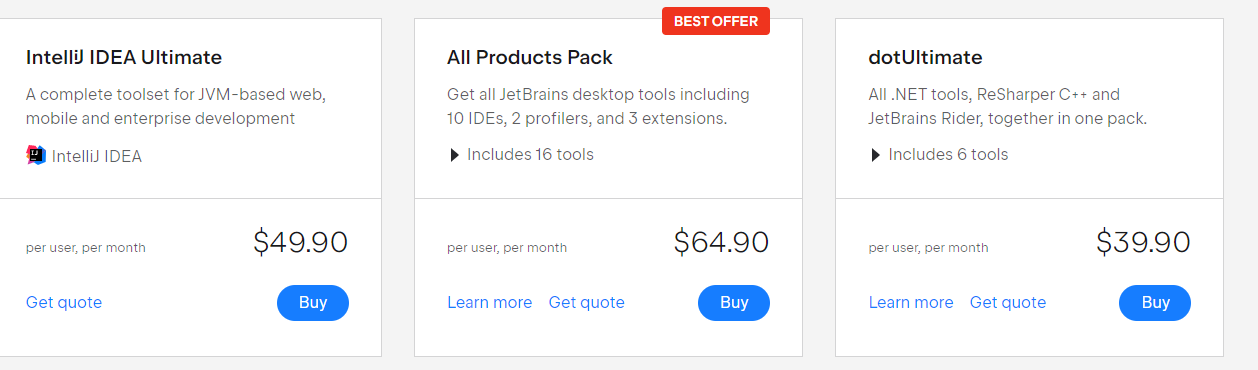Viewport: 1258px width, 370px height.
Task: Click the red BEST OFFER badge
Action: point(716,21)
